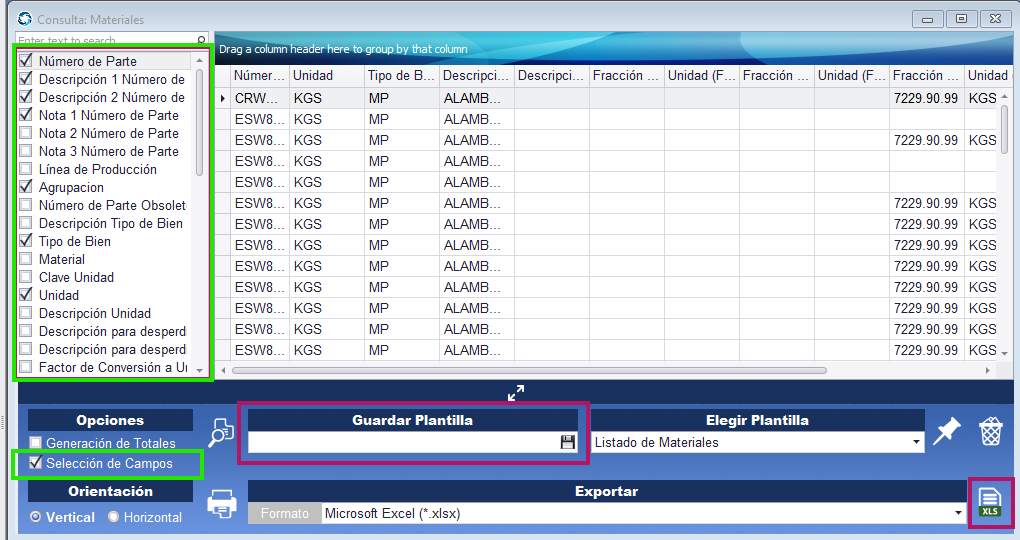Viewport: 1020px width, 540px height.
Task: Sort by the Unidad column header
Action: pos(324,76)
